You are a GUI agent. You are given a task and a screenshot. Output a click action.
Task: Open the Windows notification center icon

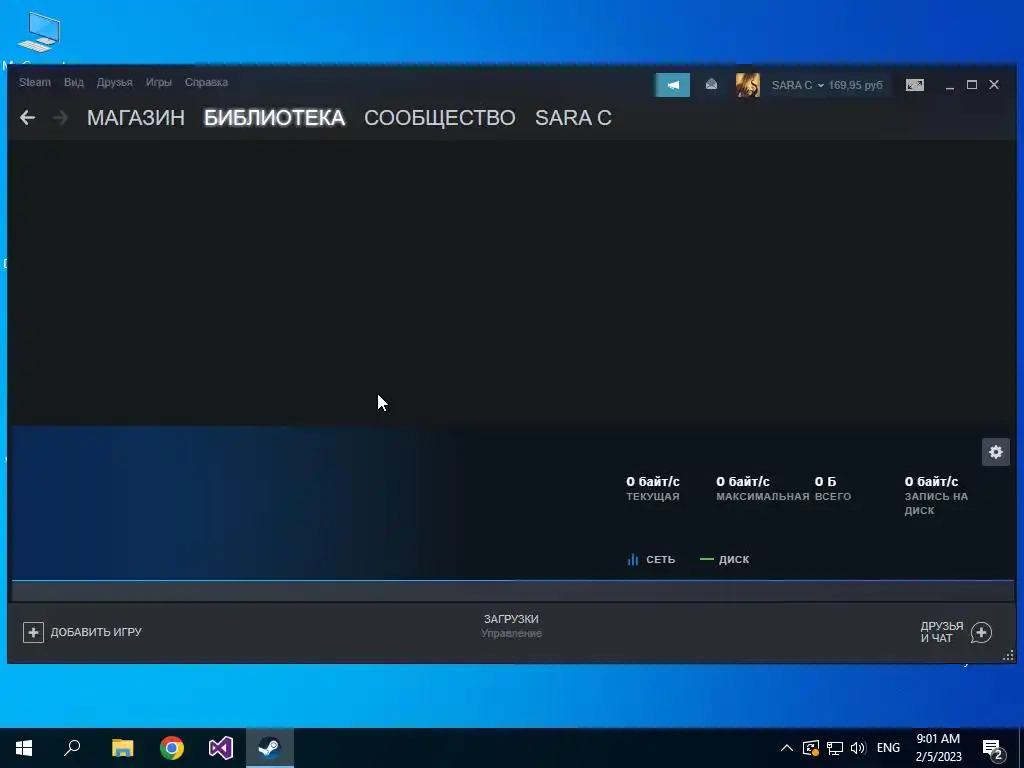tap(993, 749)
